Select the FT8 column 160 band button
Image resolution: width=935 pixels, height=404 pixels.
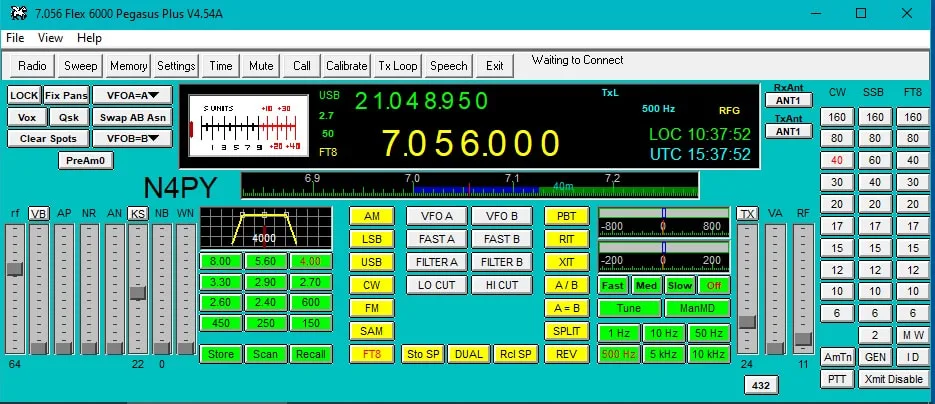tap(912, 117)
